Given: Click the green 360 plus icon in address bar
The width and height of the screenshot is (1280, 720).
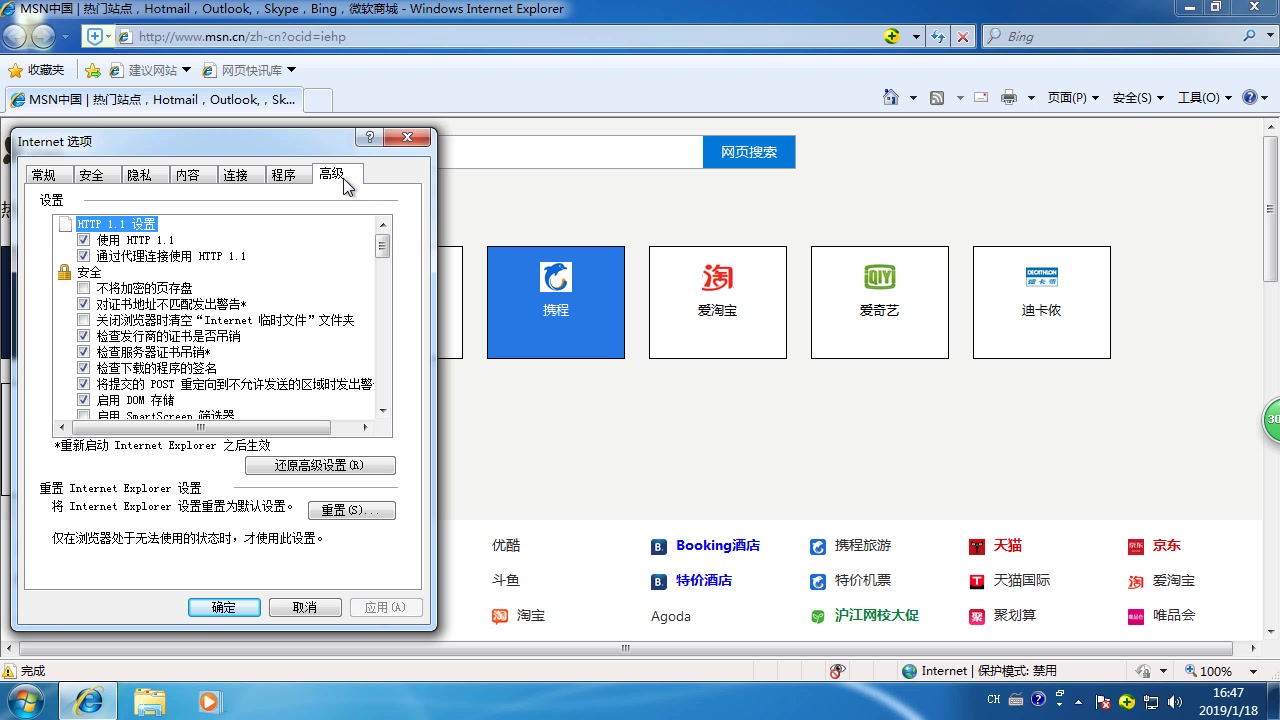Looking at the screenshot, I should coord(892,36).
